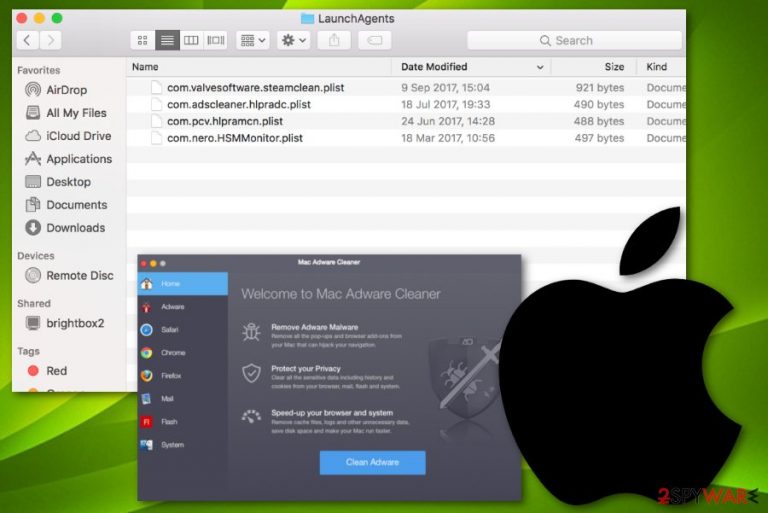Switch Finder to icon view
The height and width of the screenshot is (513, 768).
[143, 40]
